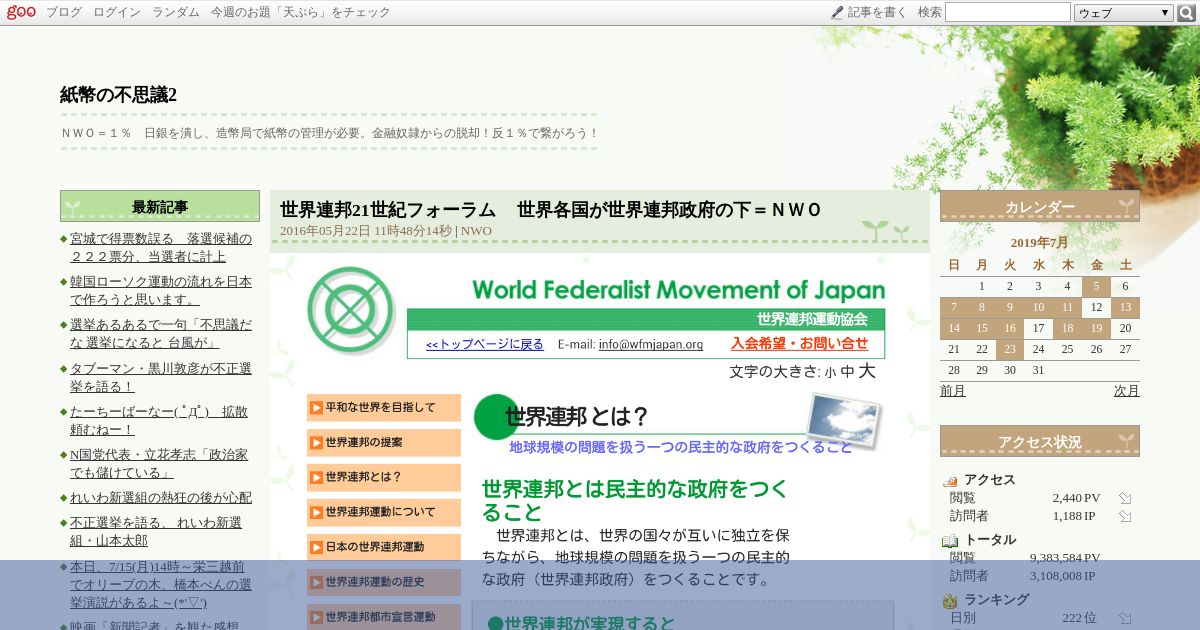The height and width of the screenshot is (630, 1200).
Task: Select calendar date 23
Action: coord(1010,349)
